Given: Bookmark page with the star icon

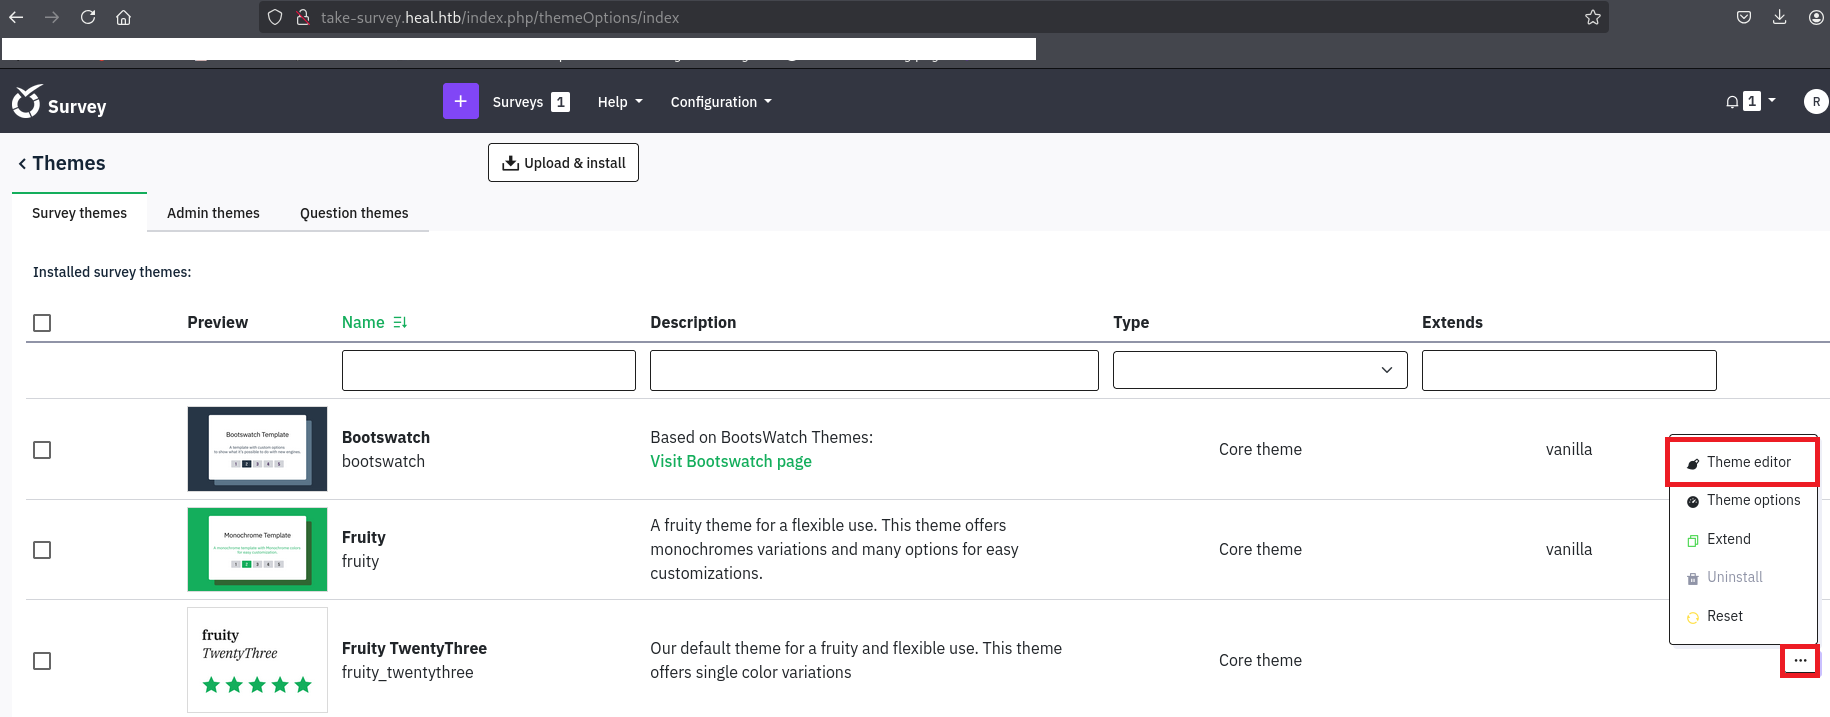Looking at the screenshot, I should click(1593, 18).
